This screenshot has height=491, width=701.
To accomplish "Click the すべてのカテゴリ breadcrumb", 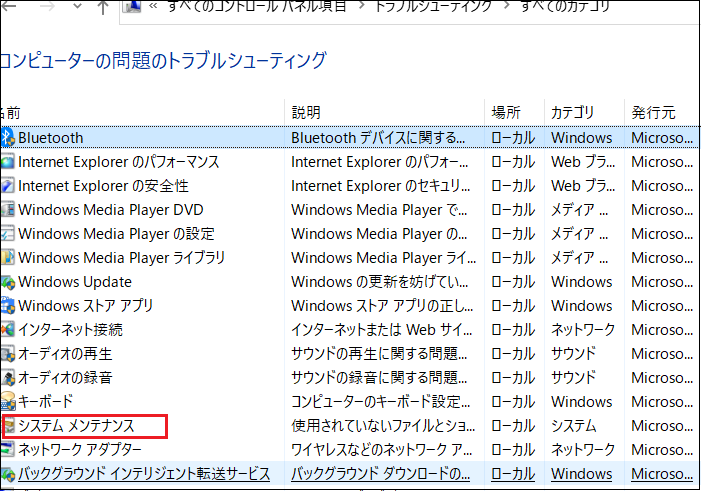I will click(x=565, y=6).
